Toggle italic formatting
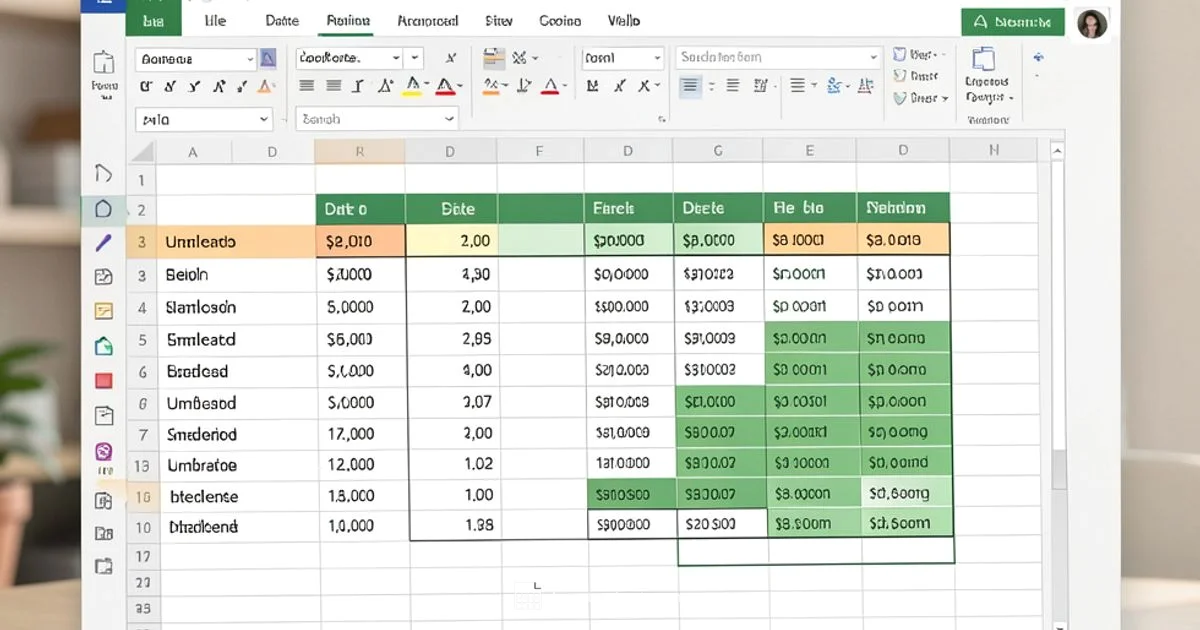The width and height of the screenshot is (1200, 630). pos(169,86)
